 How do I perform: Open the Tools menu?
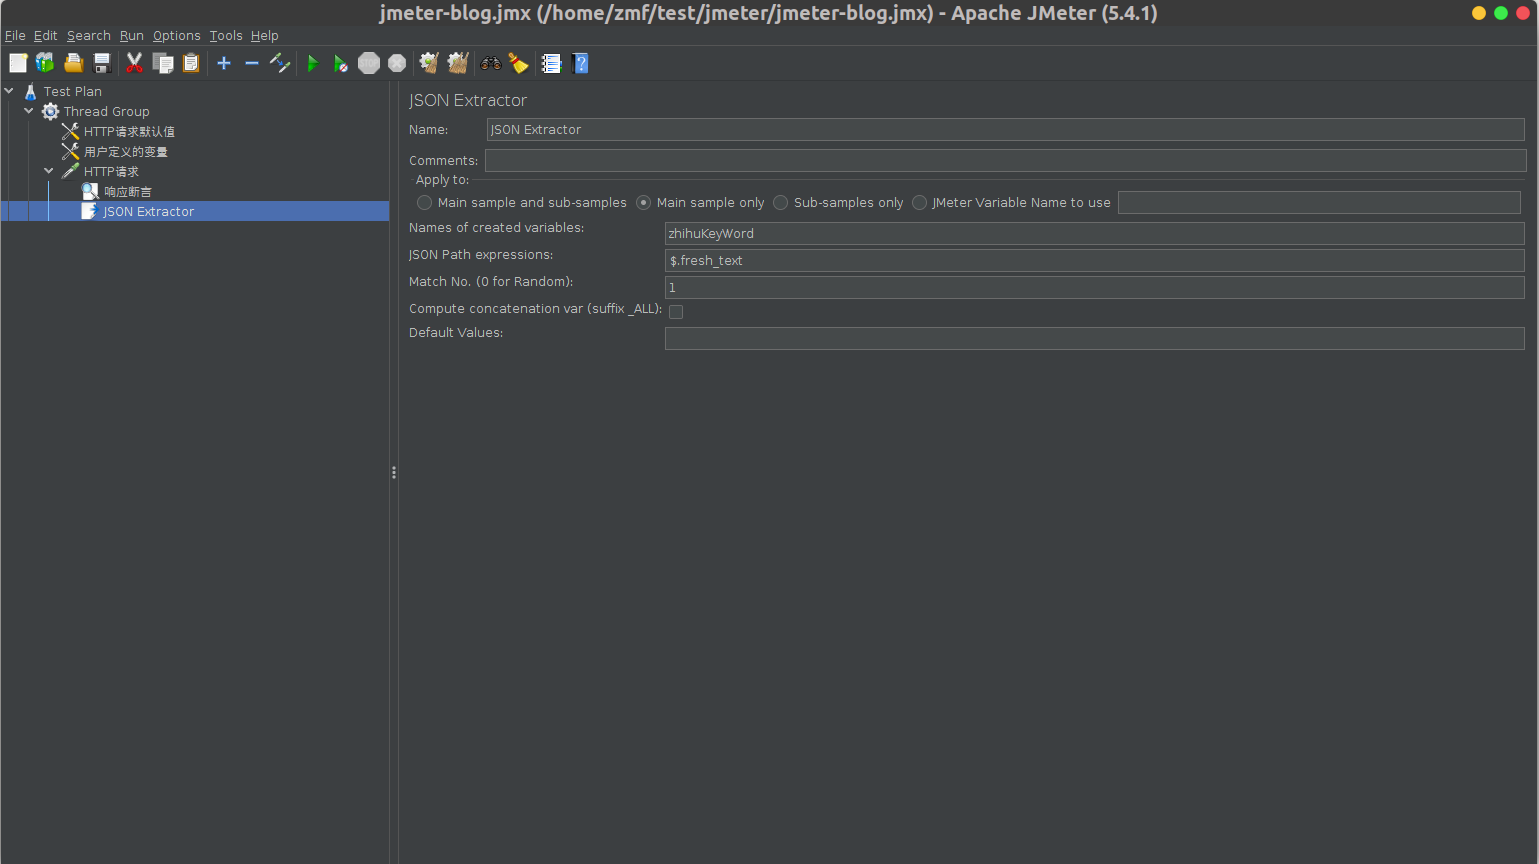tap(226, 35)
